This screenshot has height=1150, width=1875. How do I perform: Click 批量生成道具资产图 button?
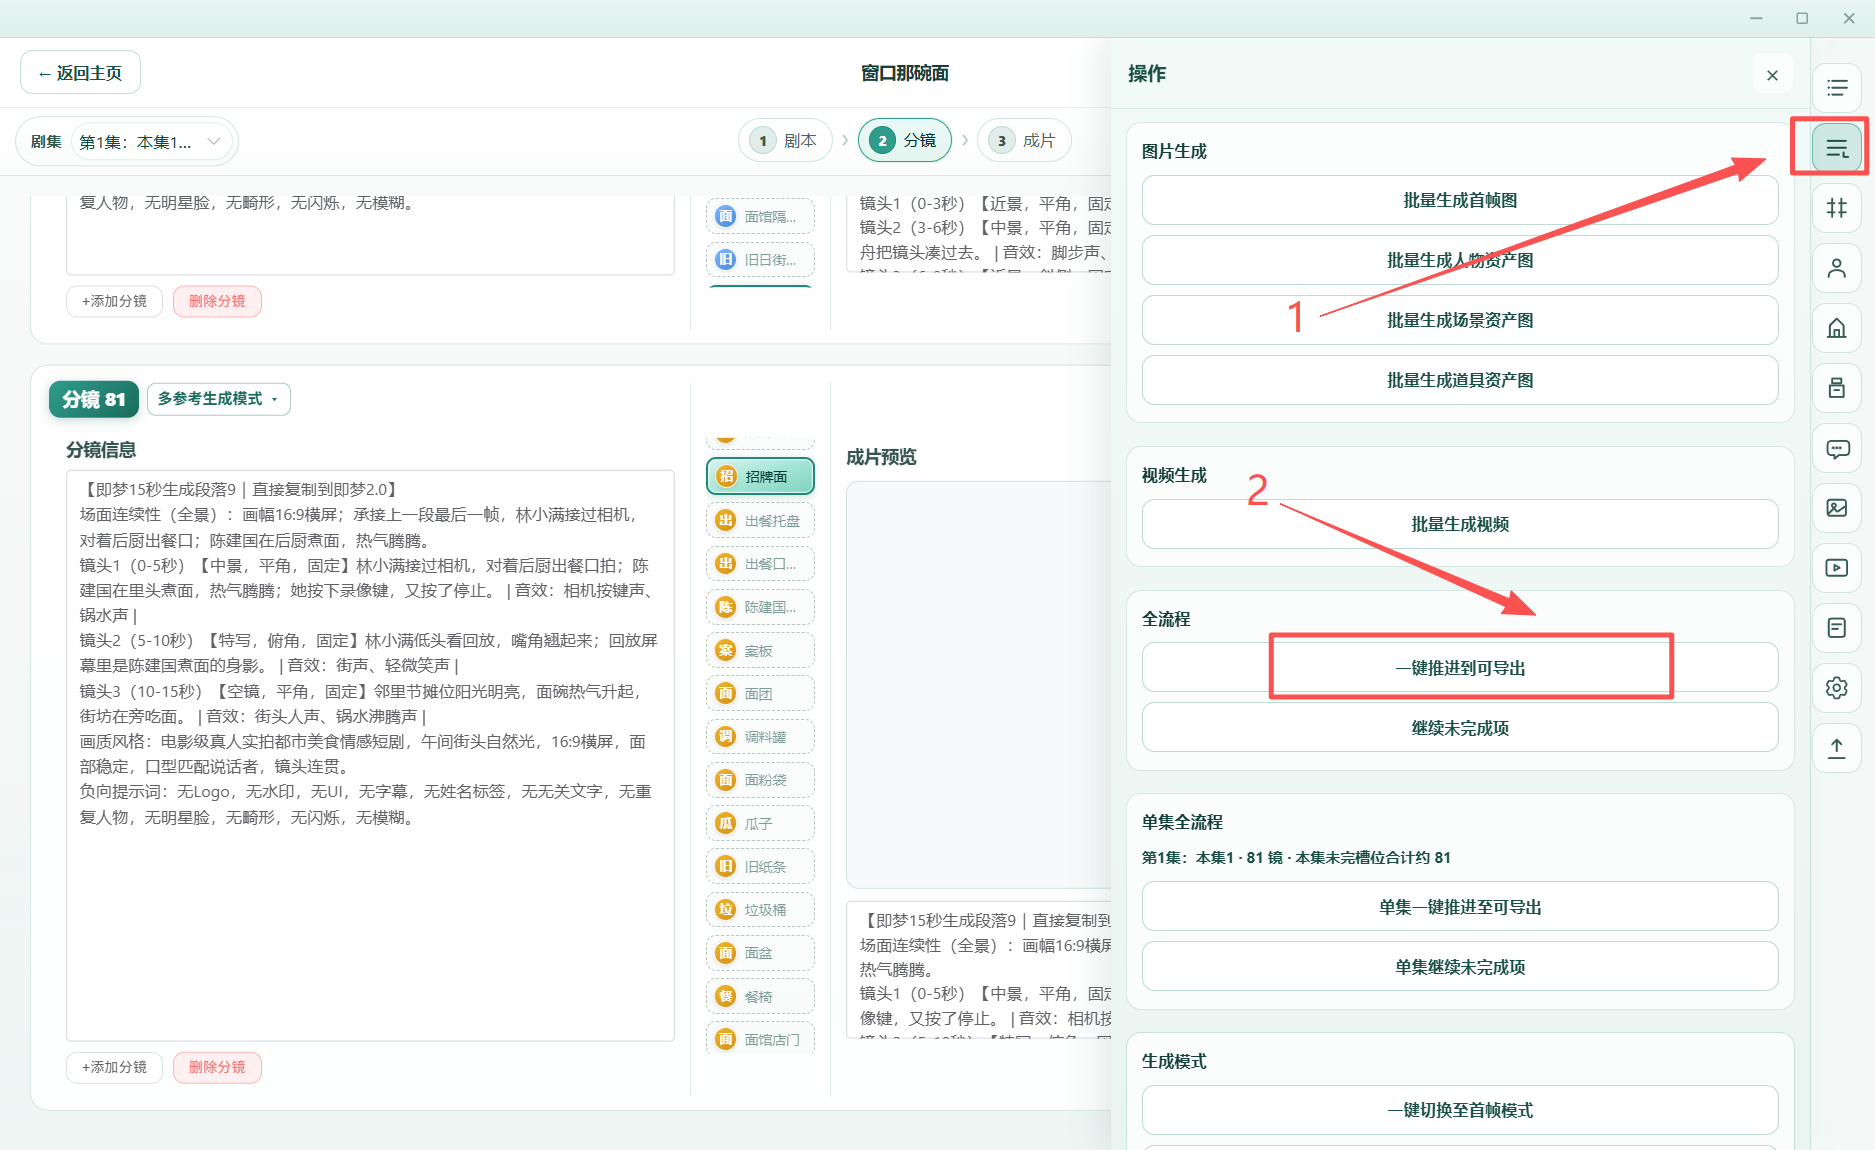click(x=1460, y=380)
